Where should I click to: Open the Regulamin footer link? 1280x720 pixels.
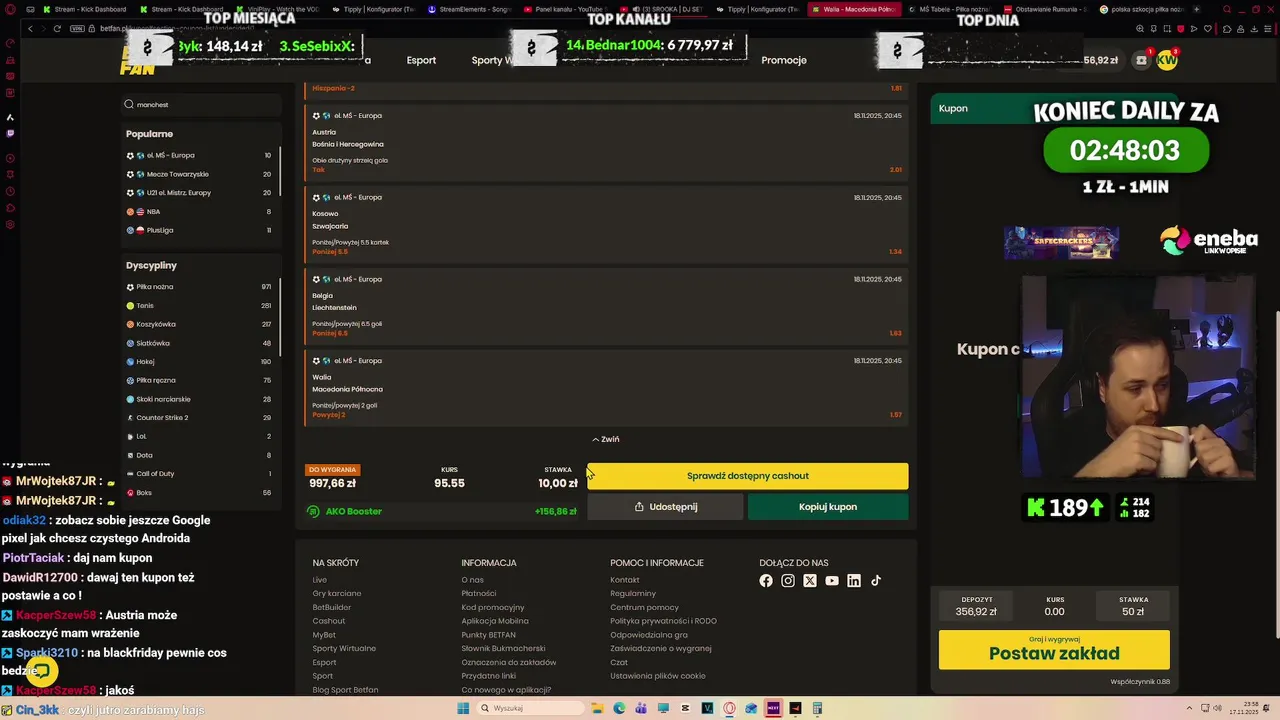pos(633,594)
